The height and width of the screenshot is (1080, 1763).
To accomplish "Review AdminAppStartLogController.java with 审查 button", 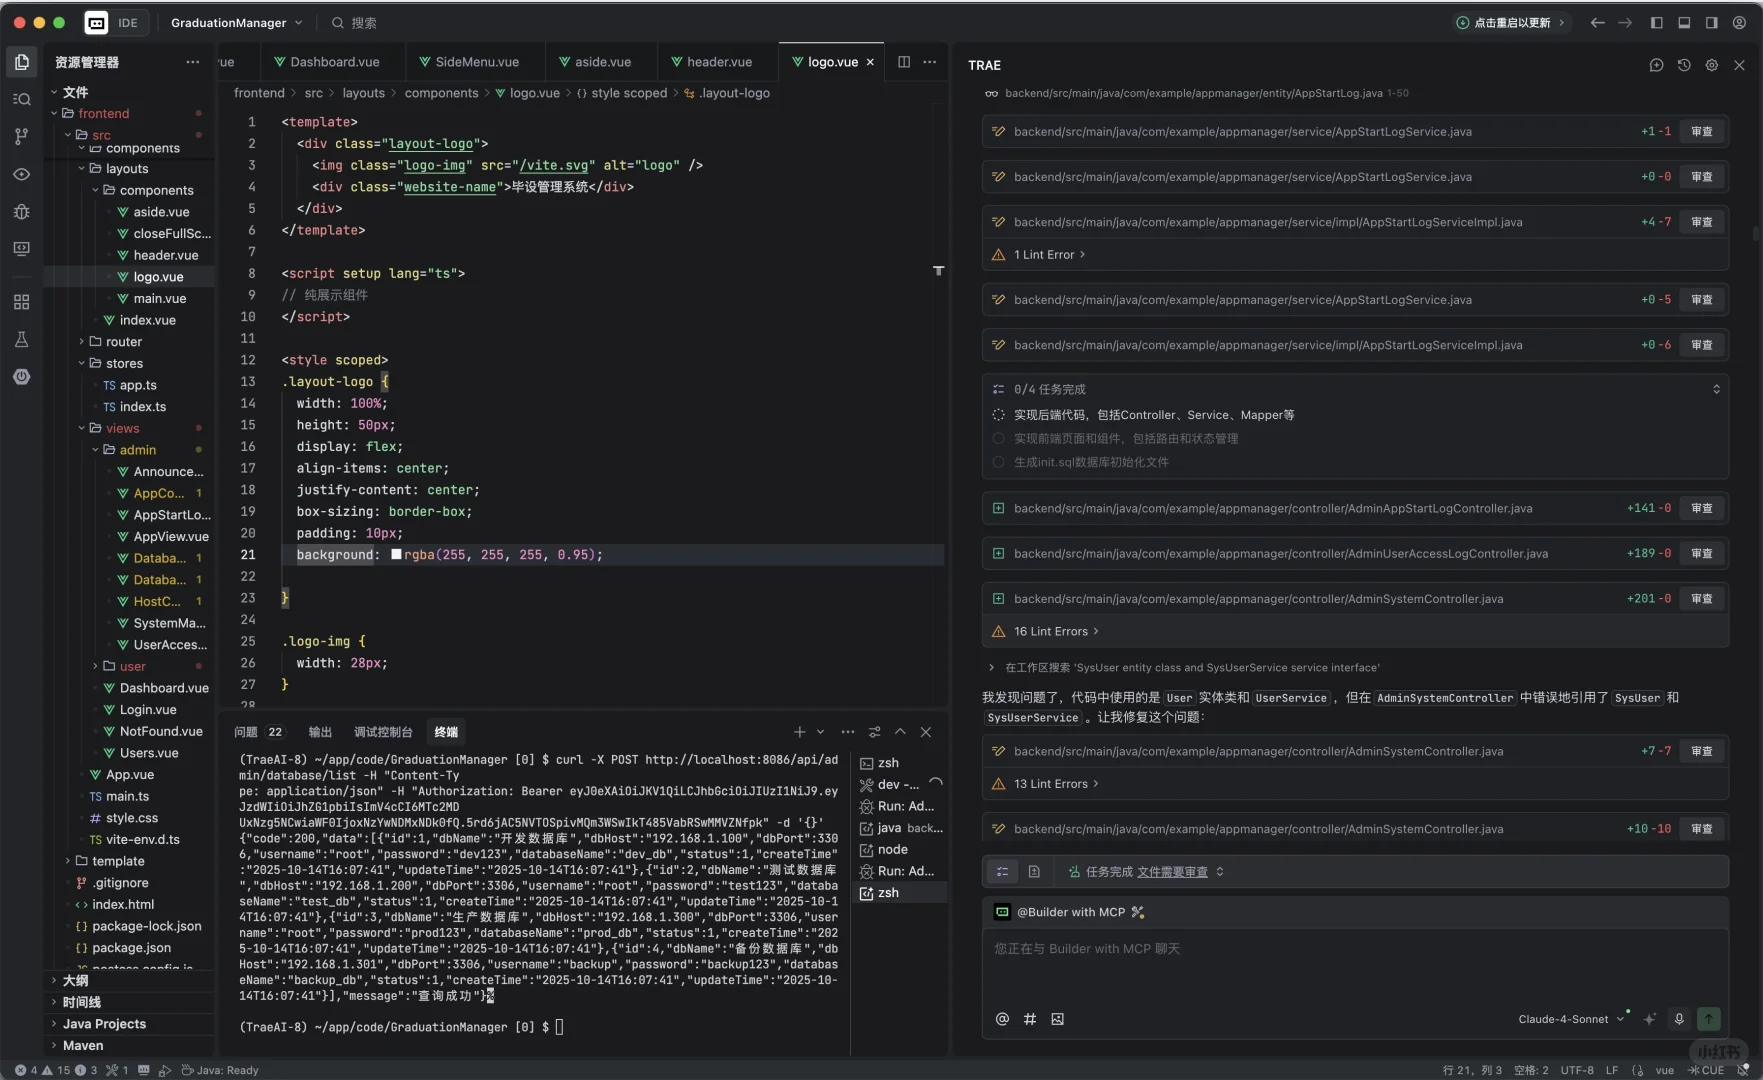I will tap(1702, 508).
